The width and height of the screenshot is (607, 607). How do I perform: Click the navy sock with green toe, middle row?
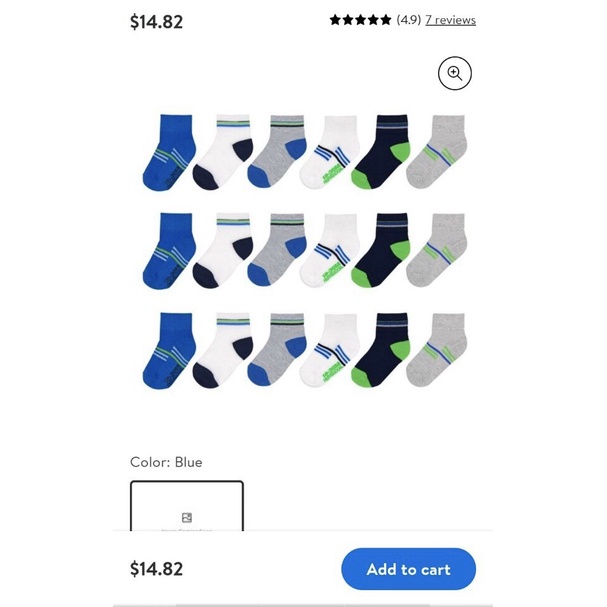click(381, 250)
